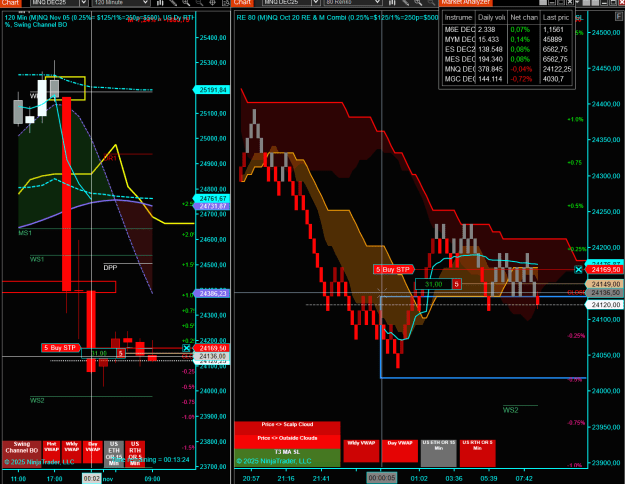625x484 pixels.
Task: Open right chart instrument dropdown arrow
Action: [x=315, y=3]
